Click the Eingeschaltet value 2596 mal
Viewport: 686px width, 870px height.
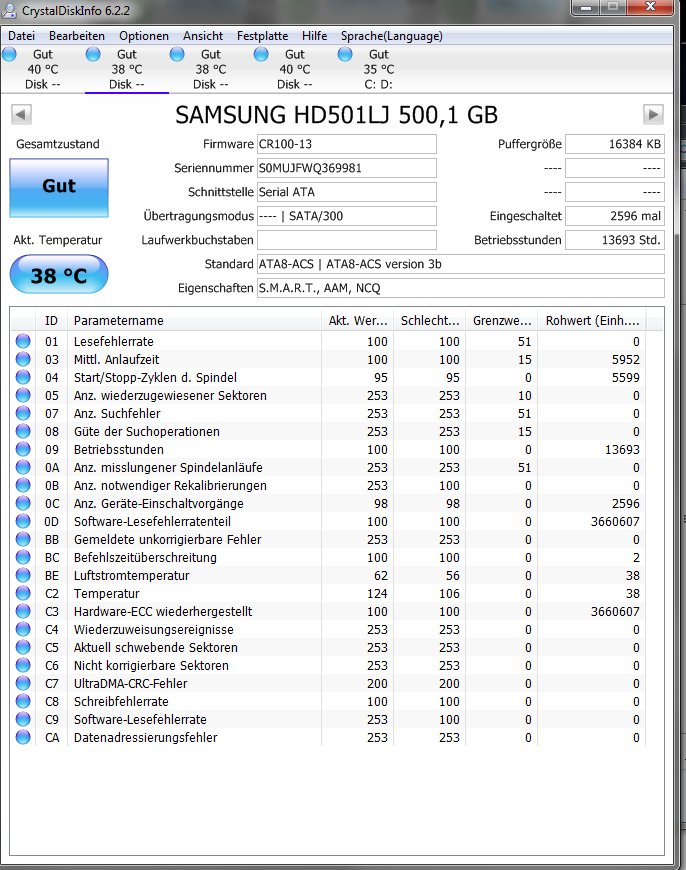615,216
